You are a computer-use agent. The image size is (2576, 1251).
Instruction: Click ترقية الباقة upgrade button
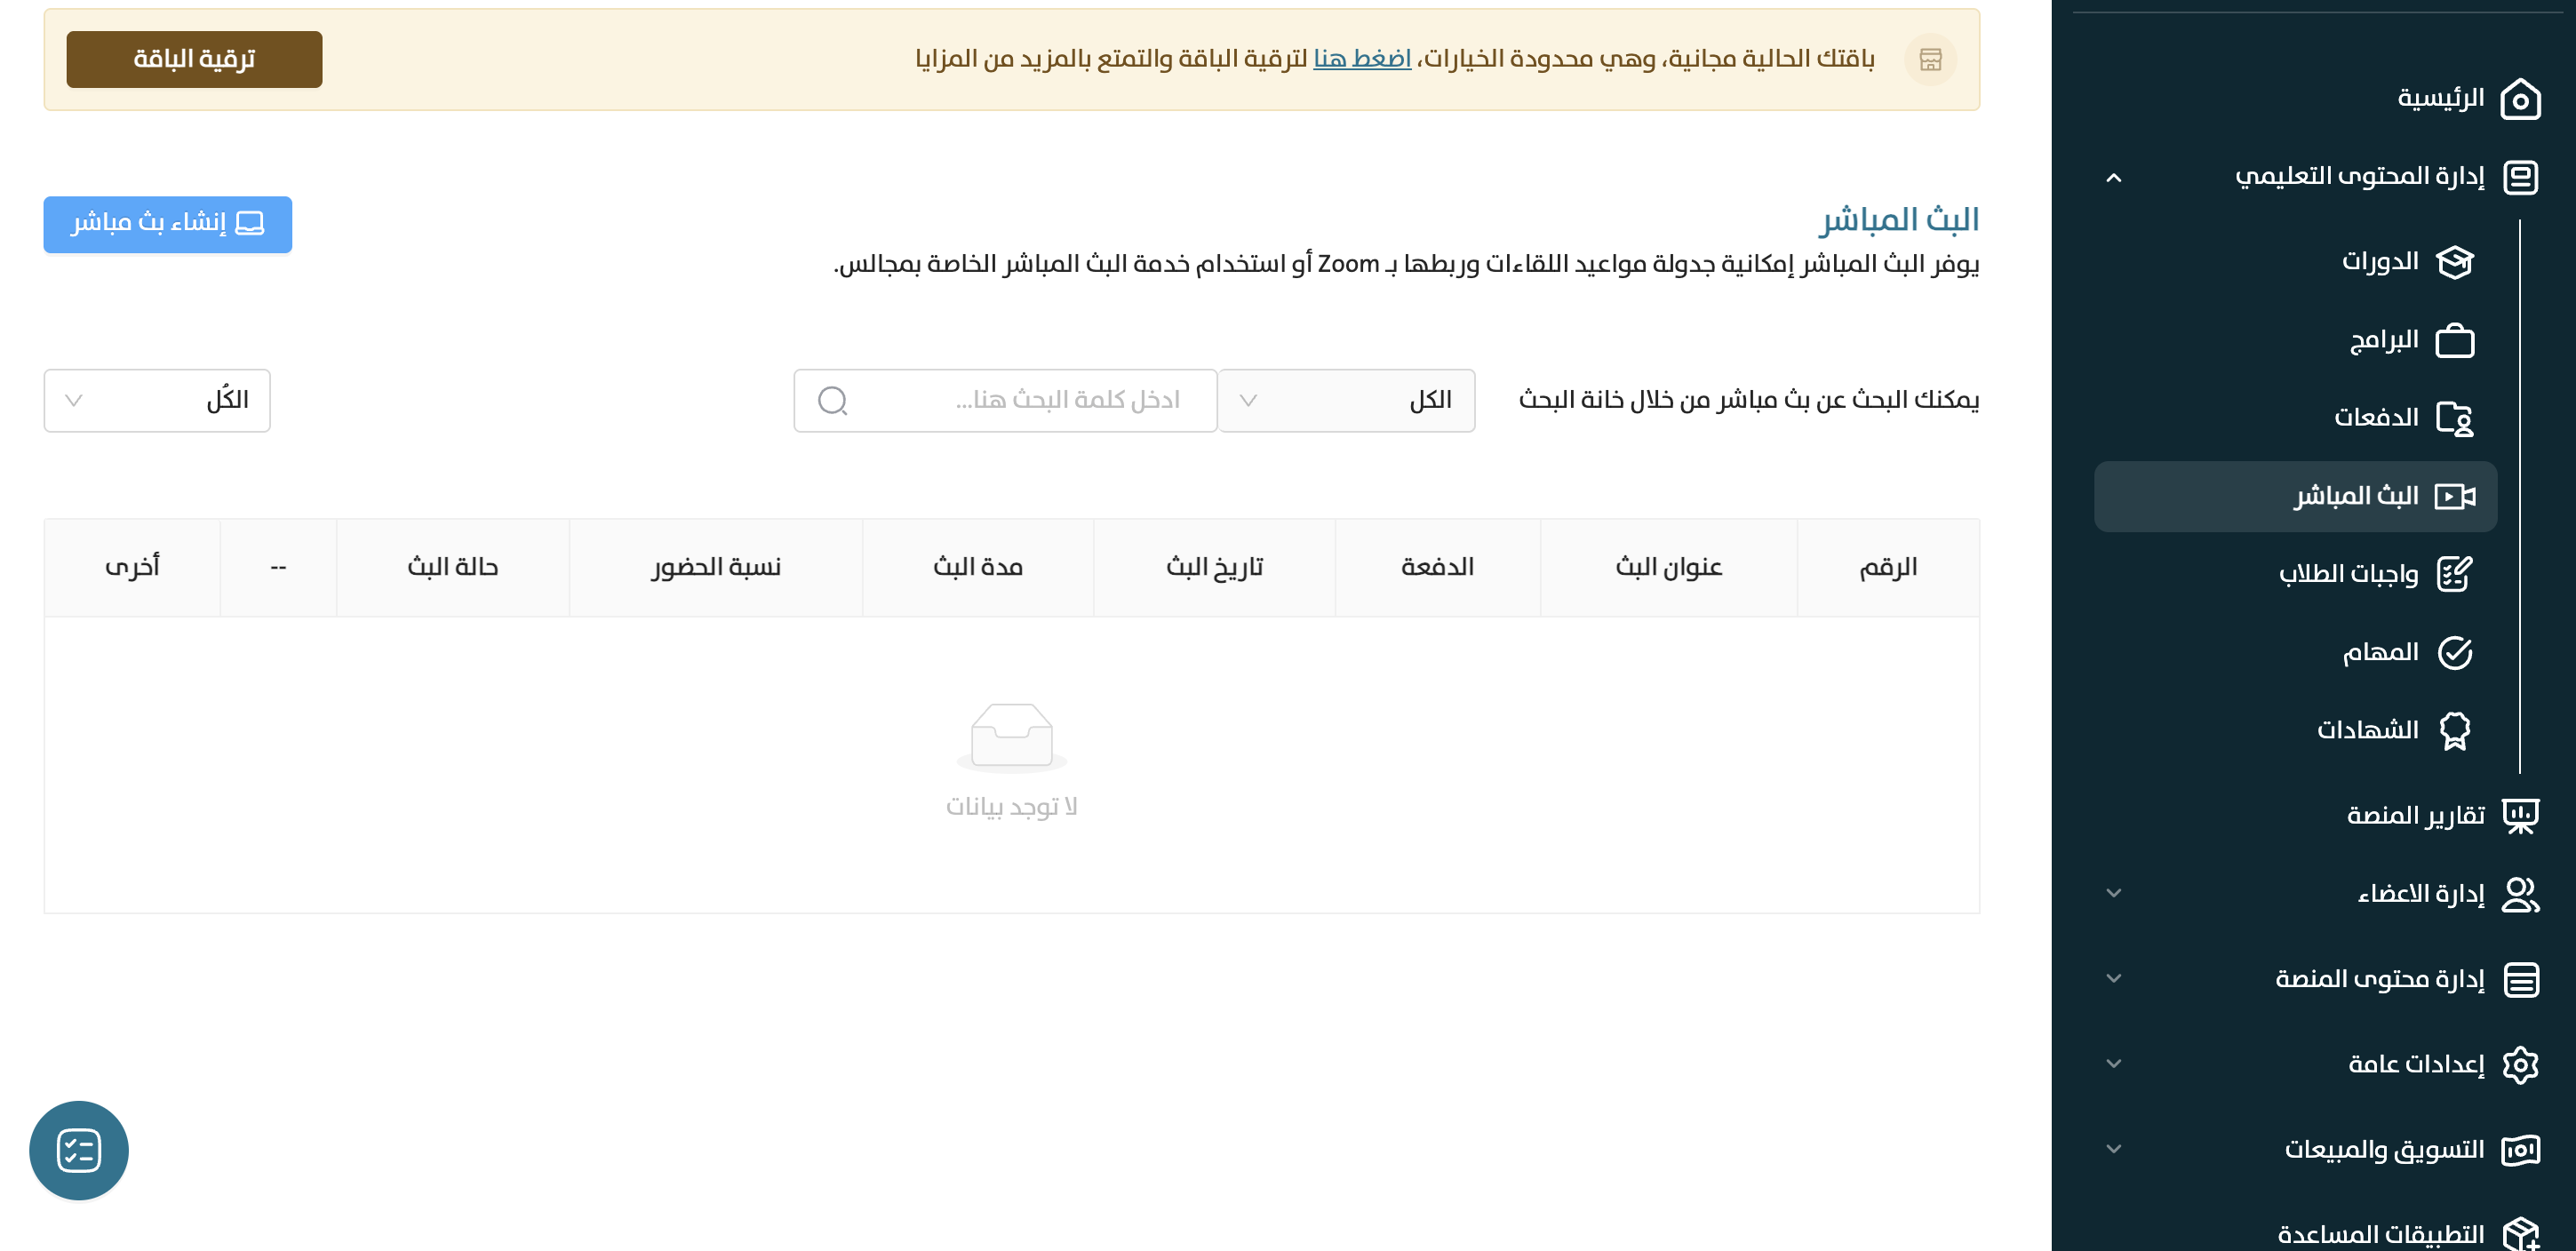[194, 60]
